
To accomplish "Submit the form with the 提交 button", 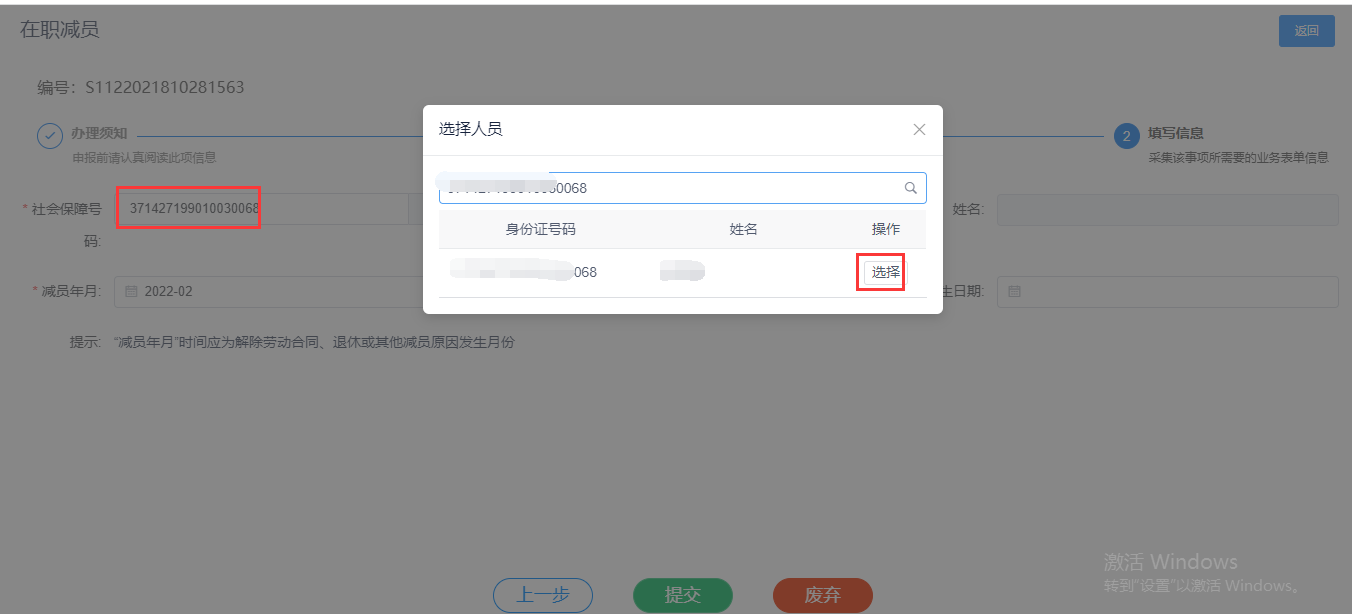I will [x=683, y=595].
